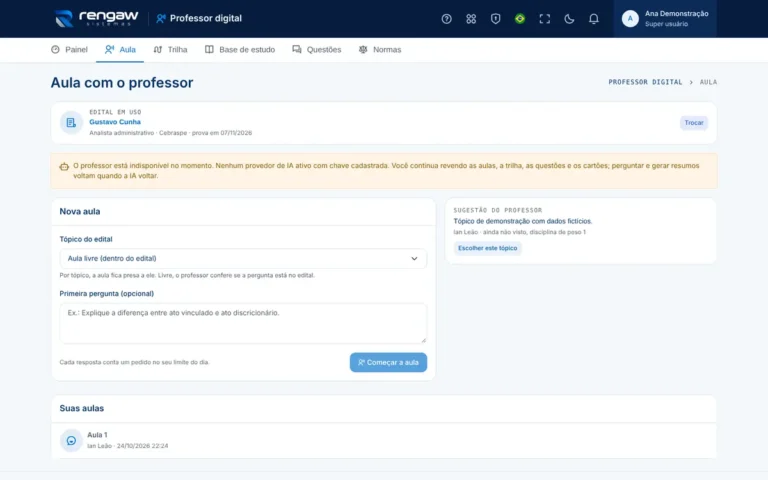
Task: Enter fullscreen mode icon
Action: [x=544, y=19]
